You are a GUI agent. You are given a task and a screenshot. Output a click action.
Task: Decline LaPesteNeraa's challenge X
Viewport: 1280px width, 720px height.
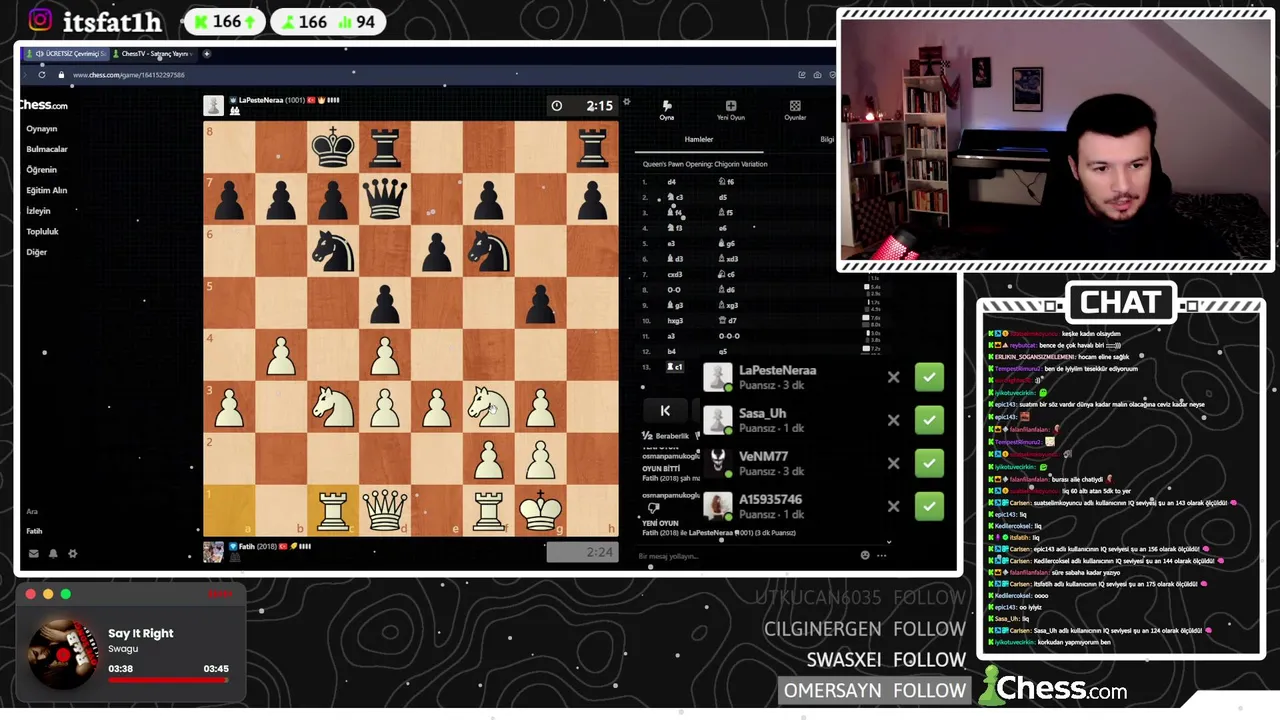coord(893,377)
